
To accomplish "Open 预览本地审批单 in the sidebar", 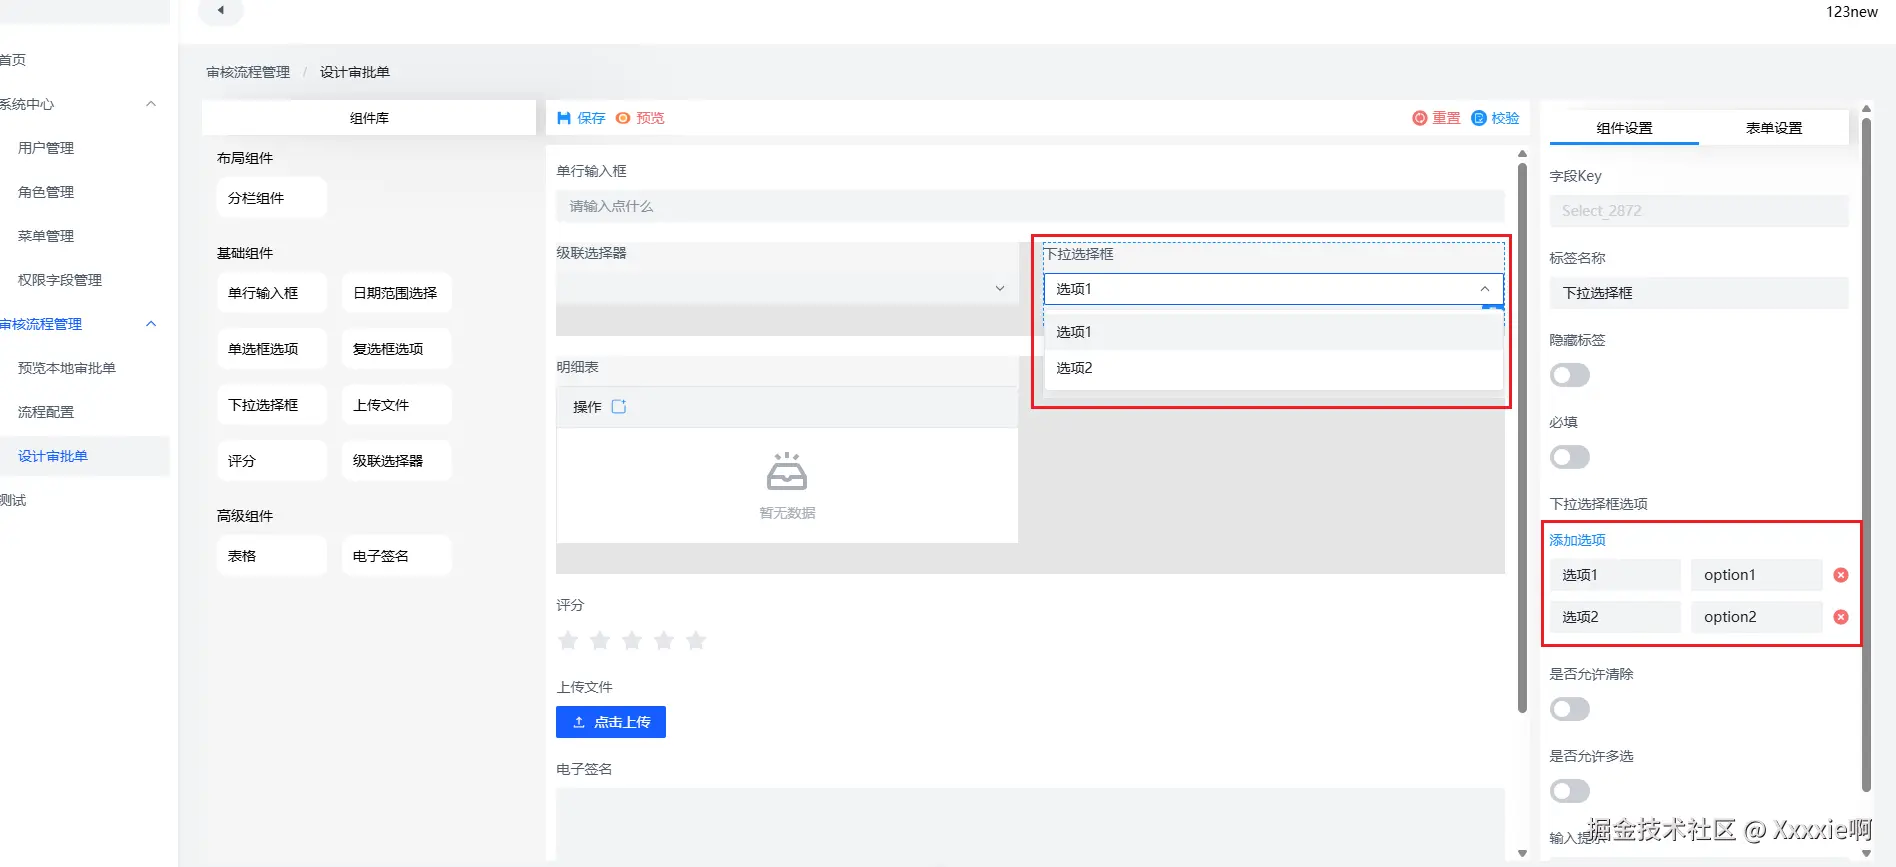I will coord(67,368).
